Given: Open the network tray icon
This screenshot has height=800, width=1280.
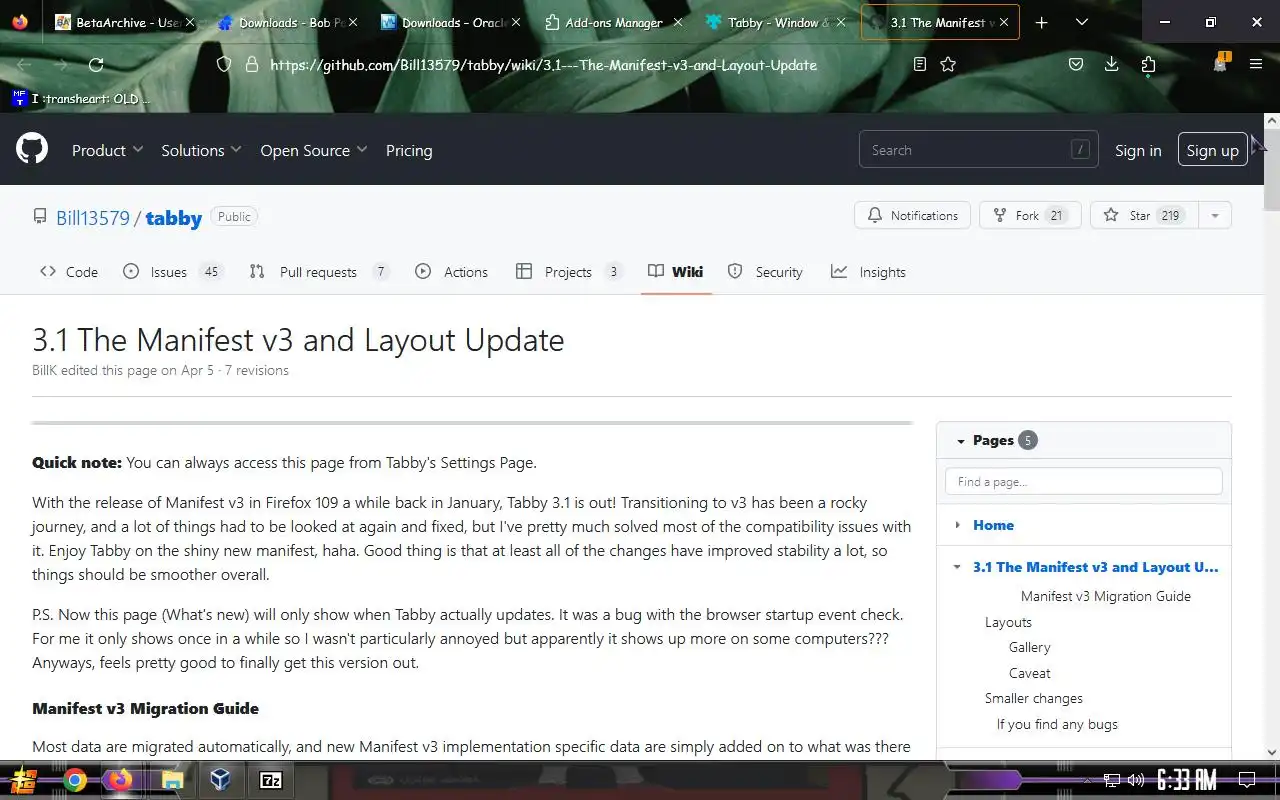Looking at the screenshot, I should pos(1112,780).
